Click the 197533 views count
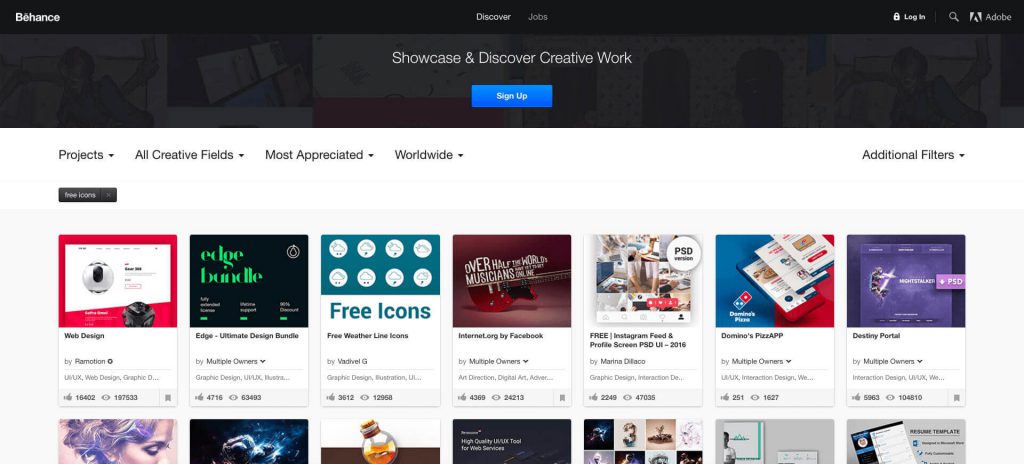Viewport: 1024px width, 464px height. pyautogui.click(x=125, y=397)
